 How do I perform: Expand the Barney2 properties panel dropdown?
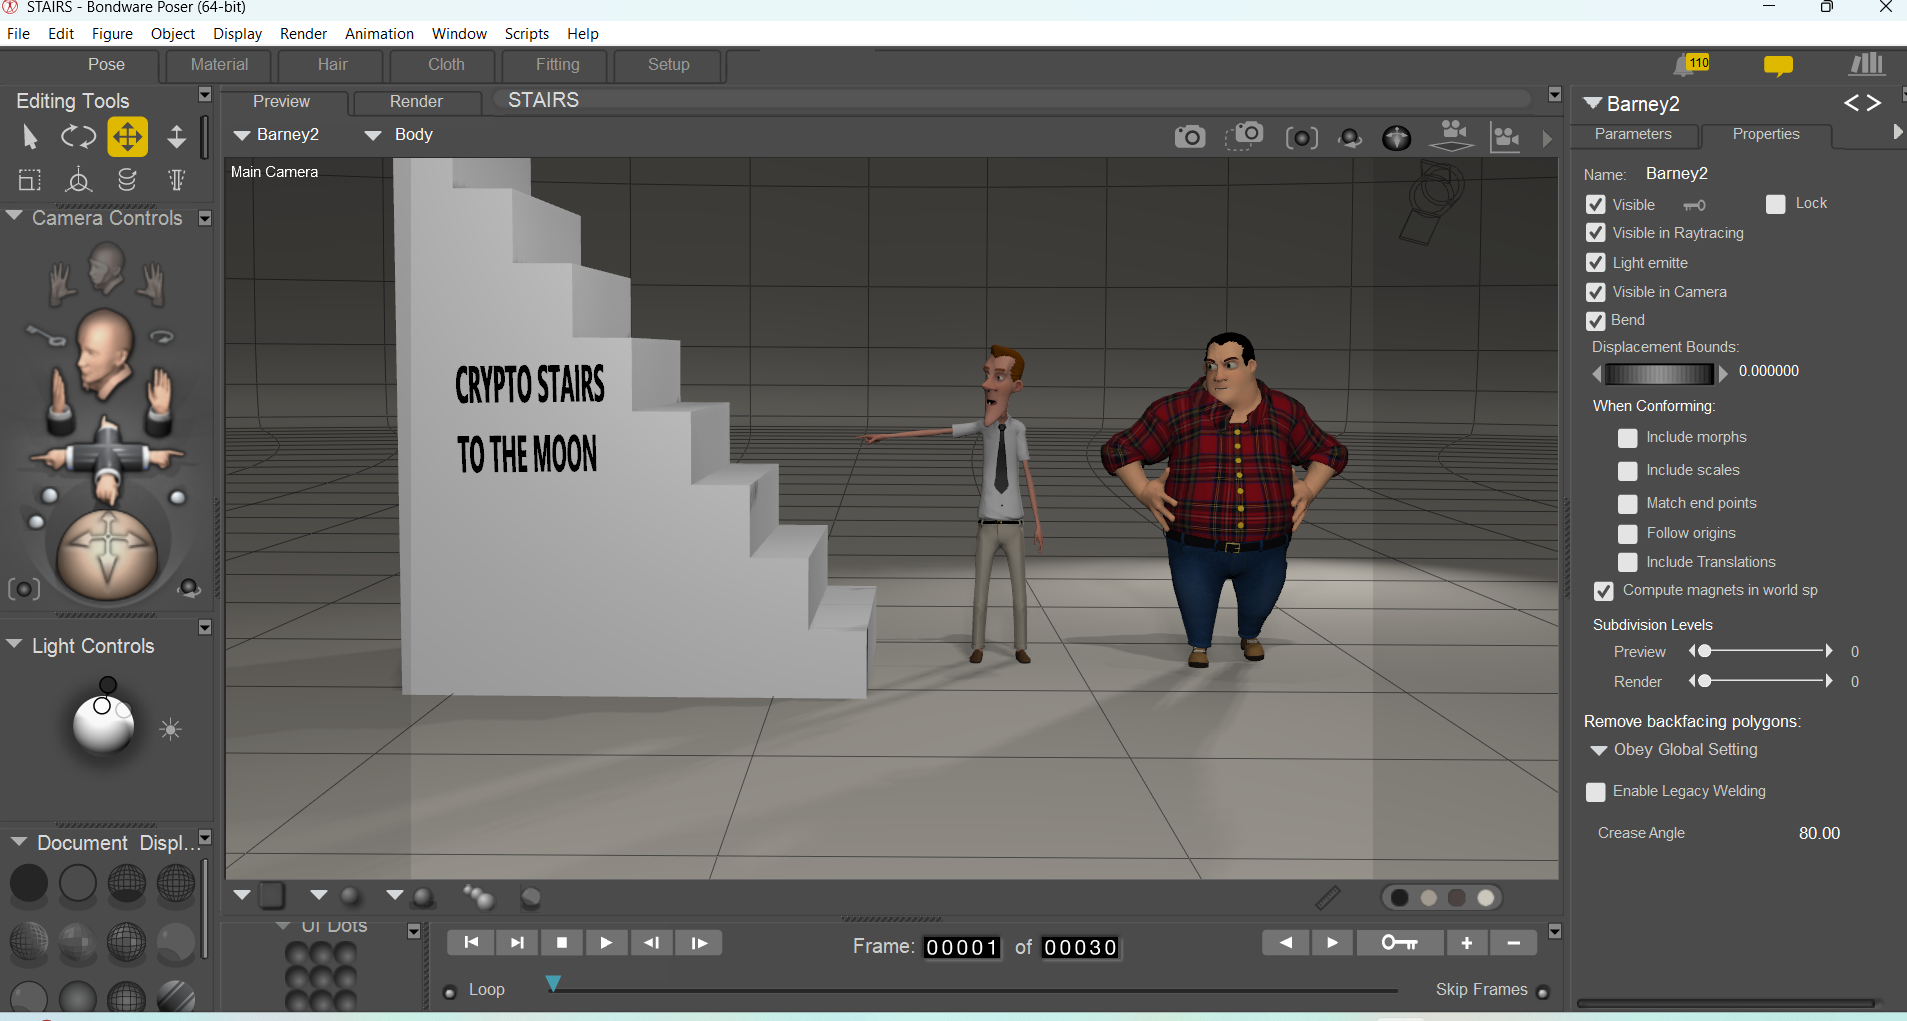[x=1593, y=103]
